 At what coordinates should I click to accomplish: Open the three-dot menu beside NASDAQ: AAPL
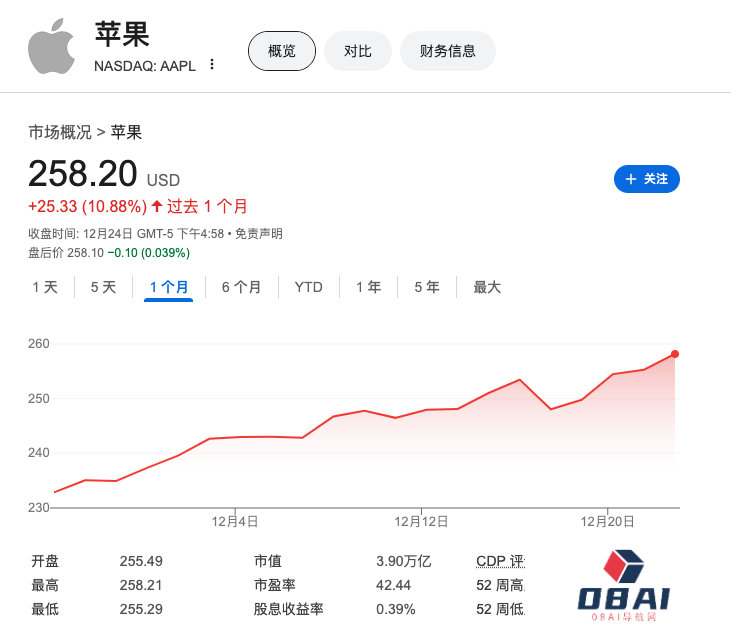pyautogui.click(x=212, y=65)
